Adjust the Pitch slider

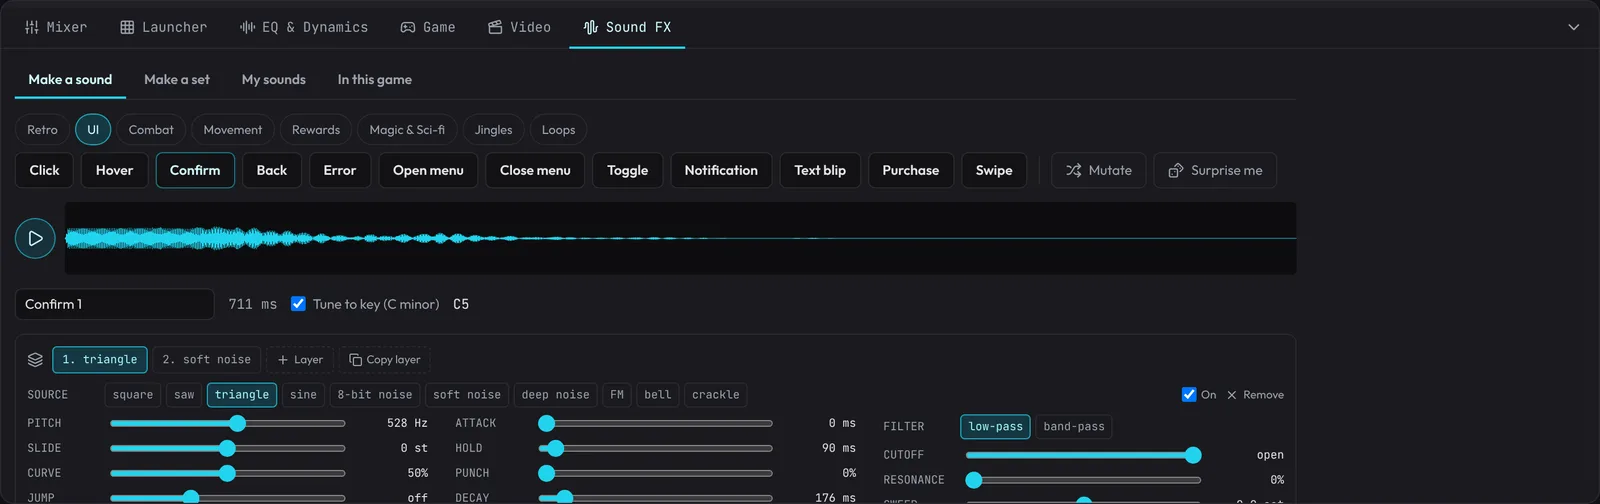tap(228, 423)
